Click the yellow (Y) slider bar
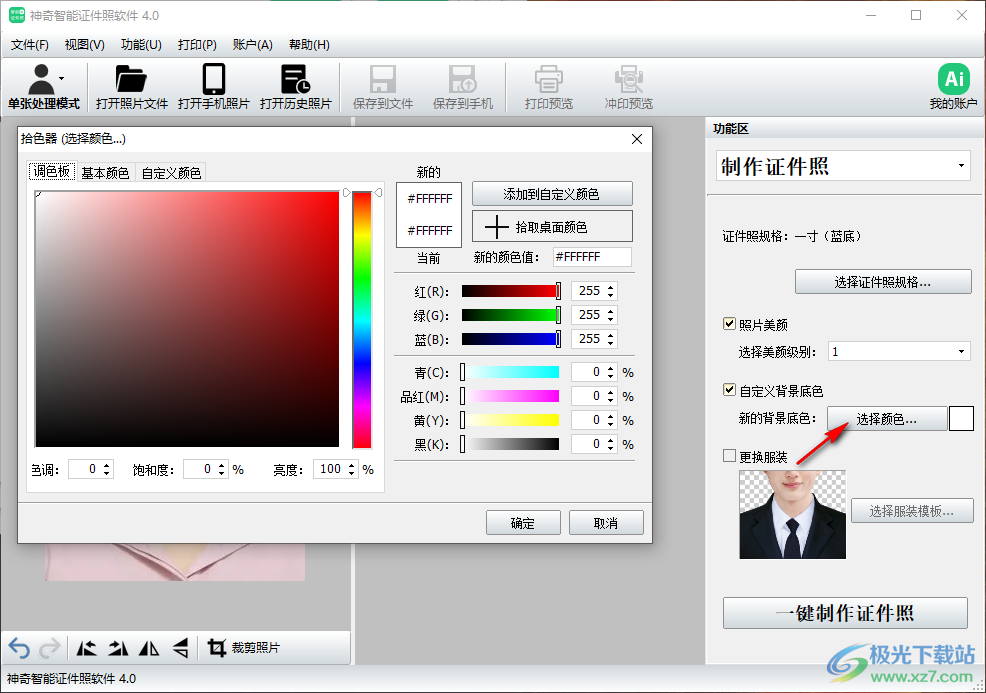The height and width of the screenshot is (693, 986). (510, 420)
